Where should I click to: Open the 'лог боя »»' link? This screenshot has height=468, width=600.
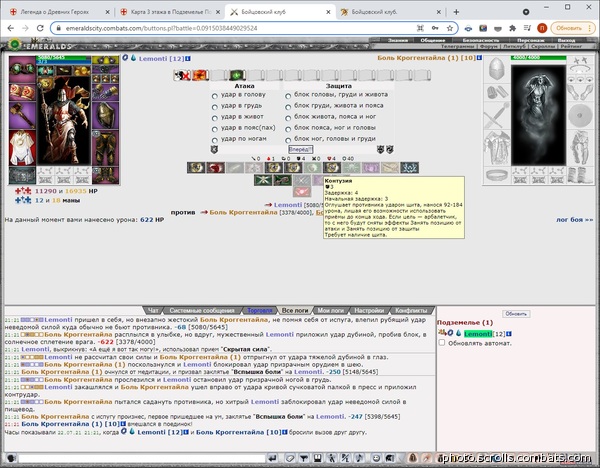[x=574, y=220]
